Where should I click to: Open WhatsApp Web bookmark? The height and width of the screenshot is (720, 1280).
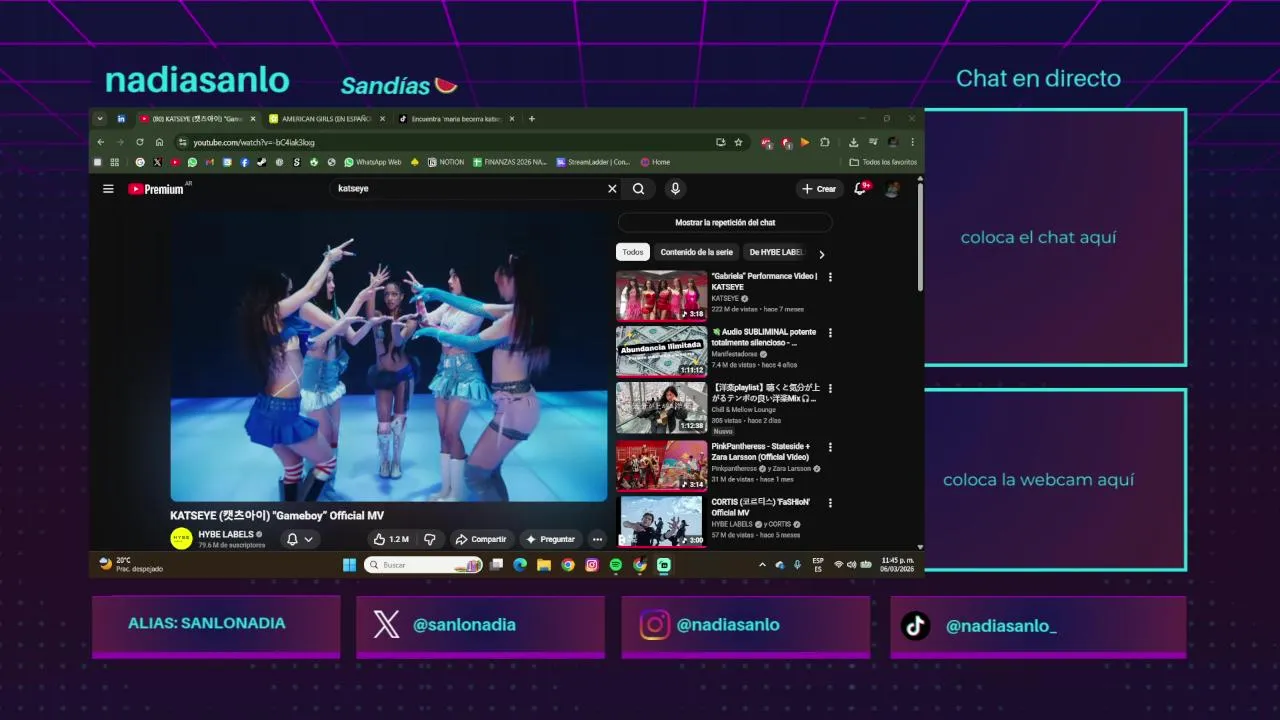tap(372, 162)
